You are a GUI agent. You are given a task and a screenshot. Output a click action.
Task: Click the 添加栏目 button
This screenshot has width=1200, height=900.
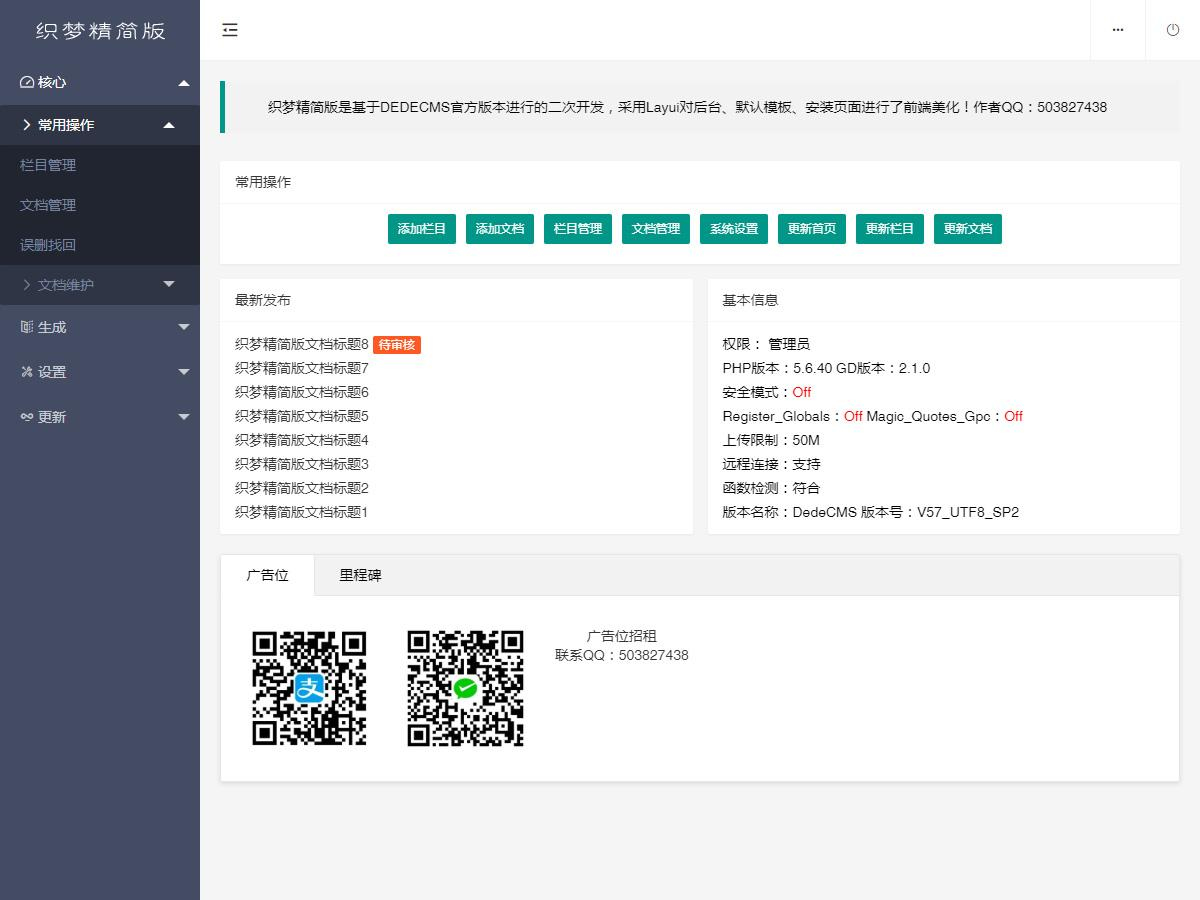click(x=421, y=228)
